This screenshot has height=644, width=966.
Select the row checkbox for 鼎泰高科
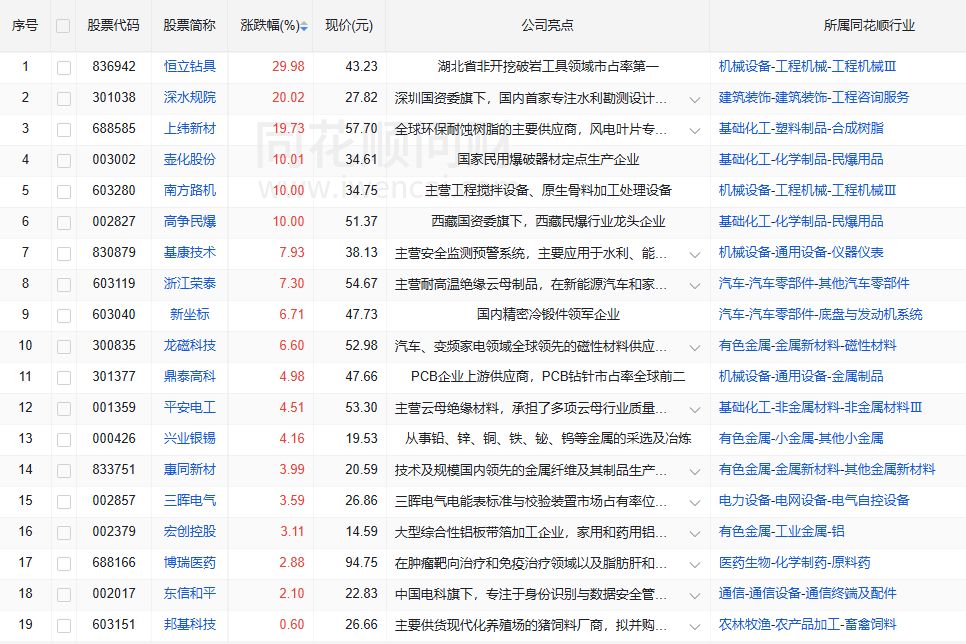(x=63, y=377)
